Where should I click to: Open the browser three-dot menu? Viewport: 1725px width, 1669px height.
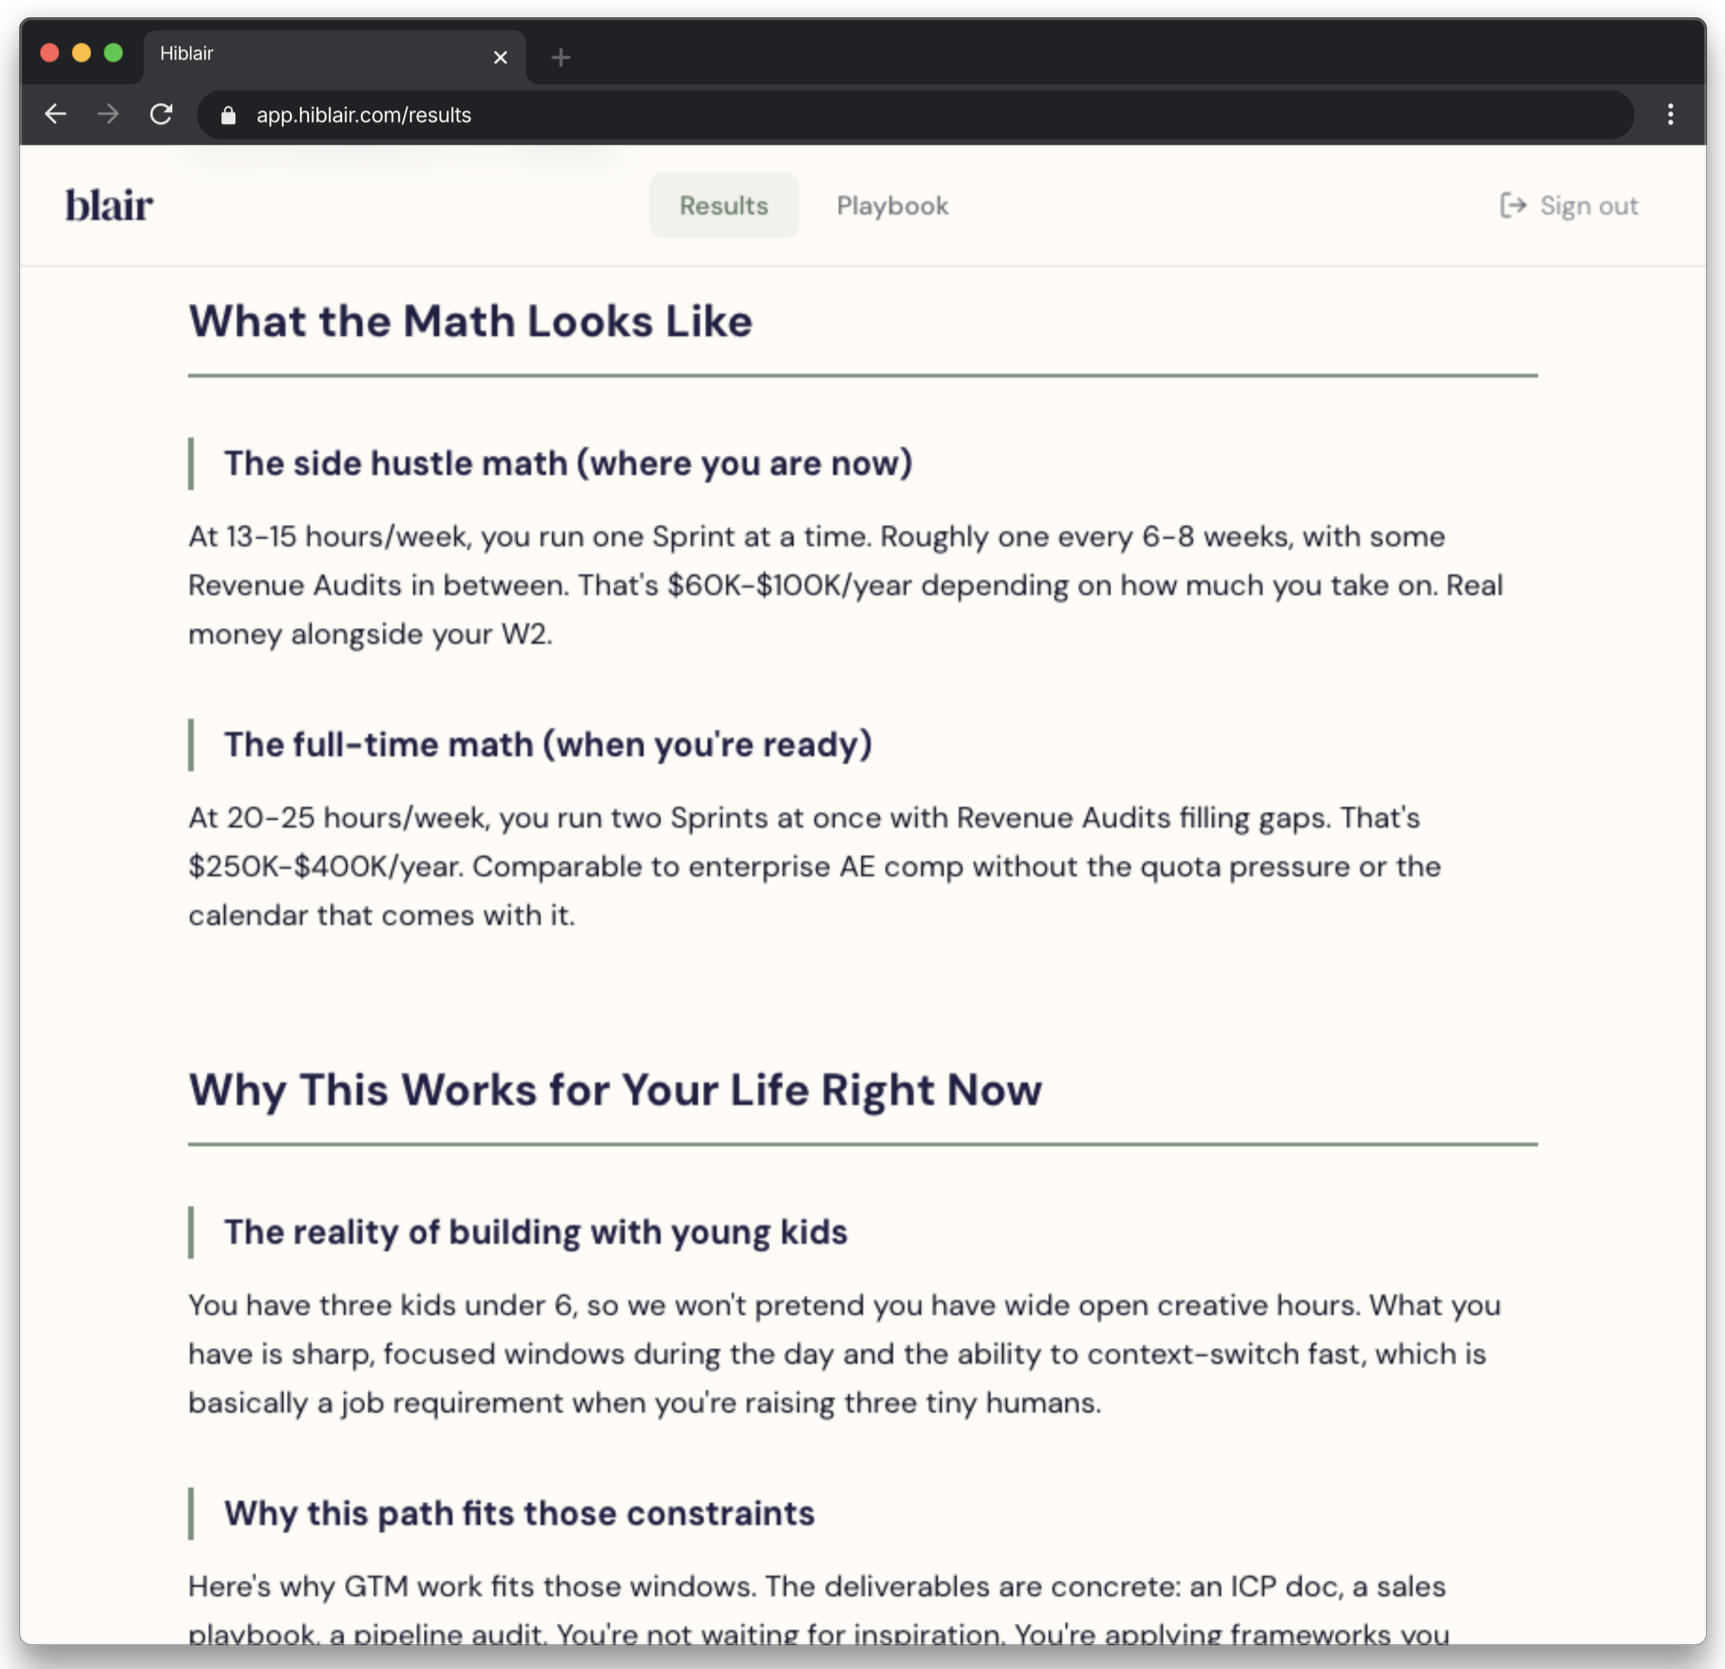(1670, 115)
